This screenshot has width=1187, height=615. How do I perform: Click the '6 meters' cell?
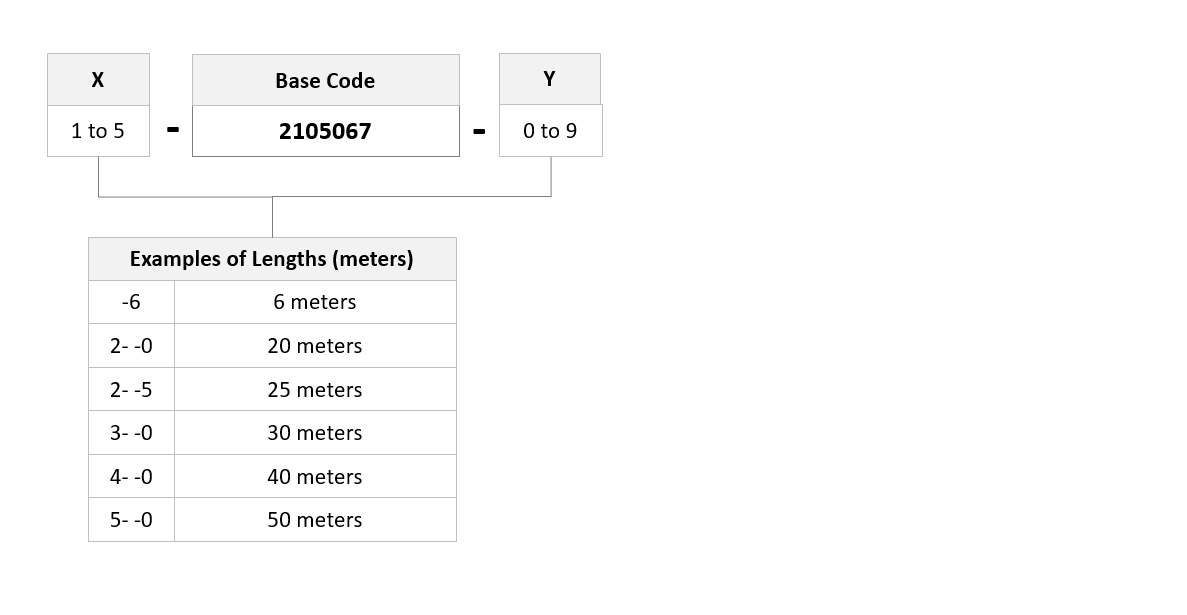(315, 302)
